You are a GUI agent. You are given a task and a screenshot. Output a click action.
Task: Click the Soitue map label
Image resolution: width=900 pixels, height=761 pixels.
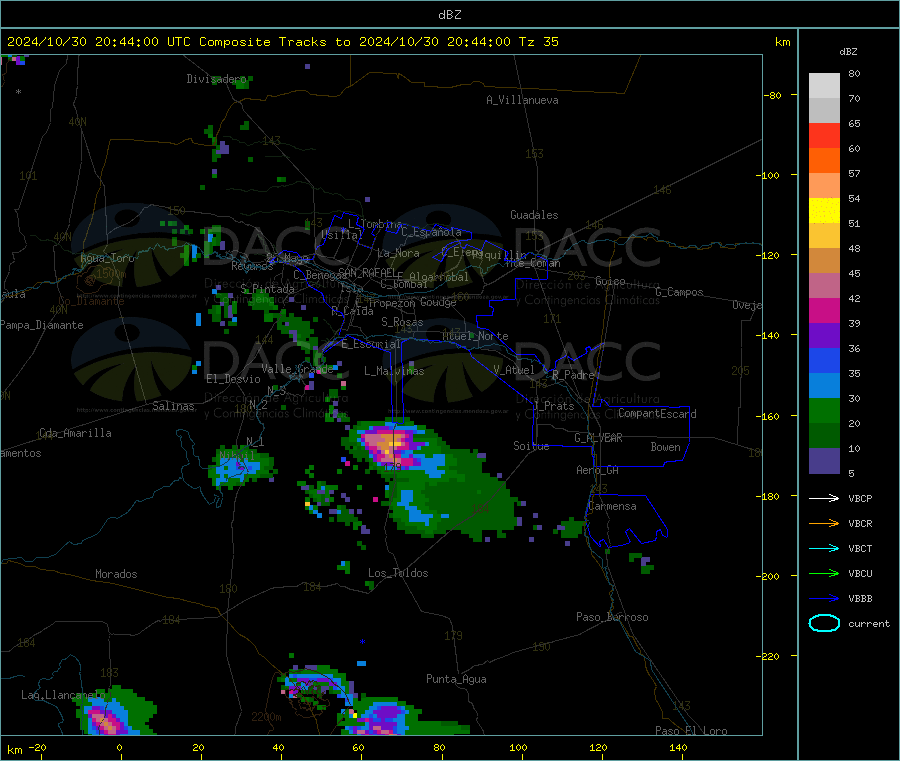[531, 446]
